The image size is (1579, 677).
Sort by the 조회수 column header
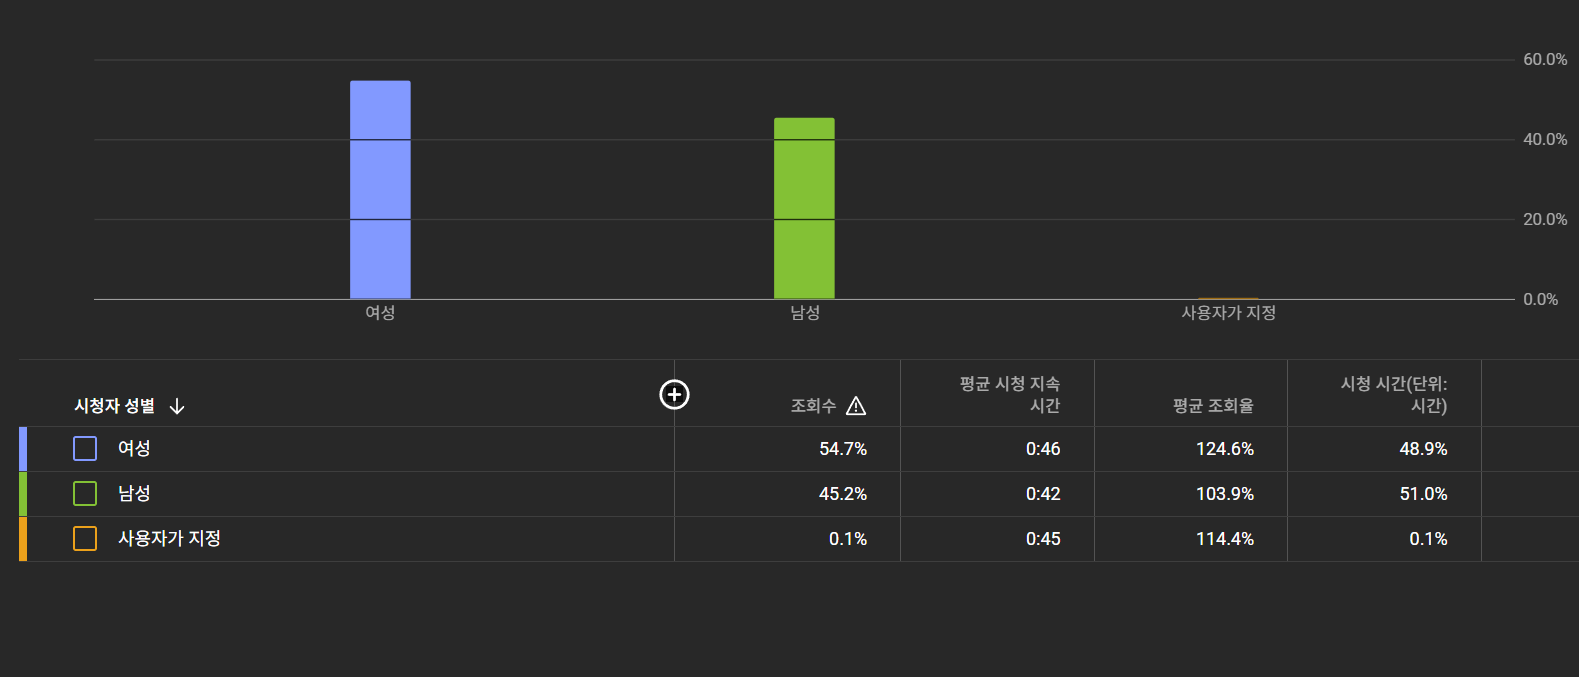[813, 406]
